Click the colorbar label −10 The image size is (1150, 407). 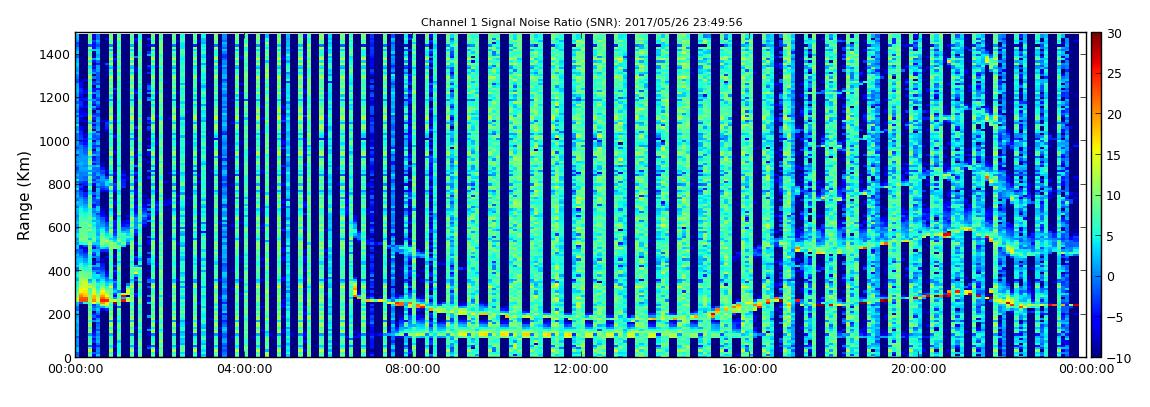(x=1117, y=358)
